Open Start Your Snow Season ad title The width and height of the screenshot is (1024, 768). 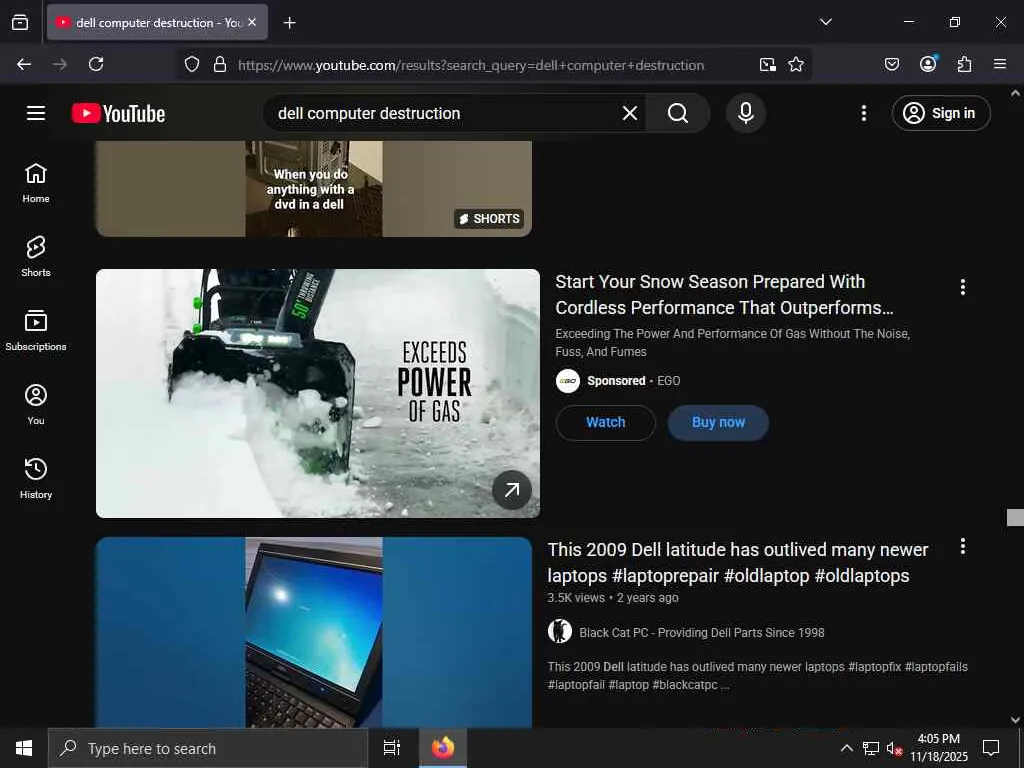click(x=724, y=295)
